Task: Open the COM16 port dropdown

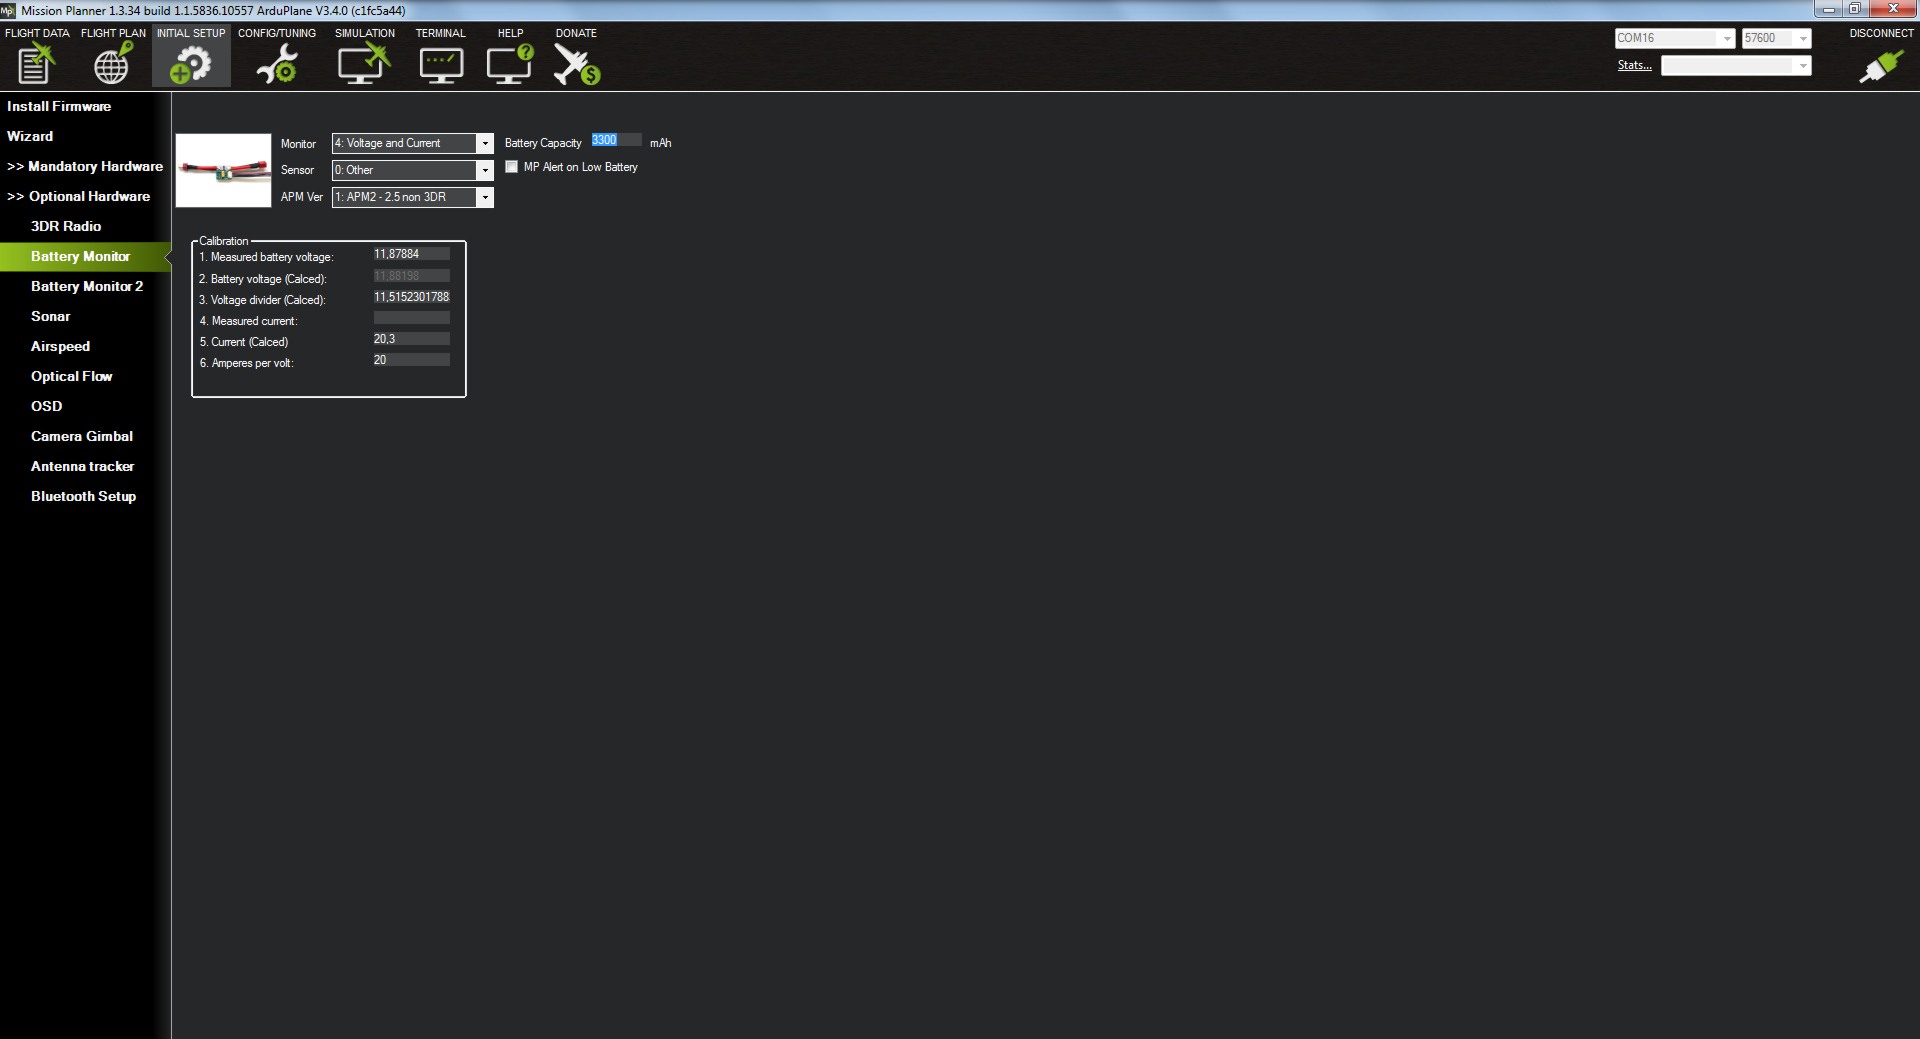Action: click(x=1726, y=39)
